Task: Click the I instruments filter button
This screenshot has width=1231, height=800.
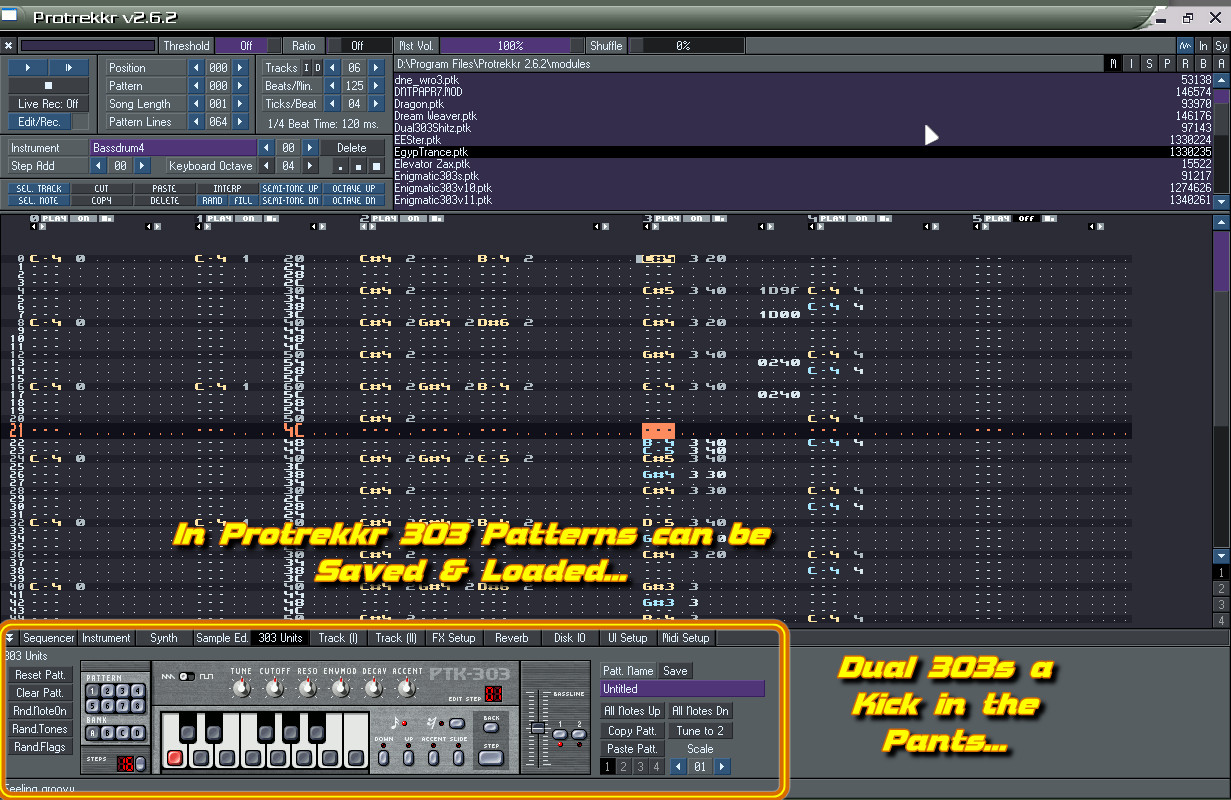Action: [1132, 64]
